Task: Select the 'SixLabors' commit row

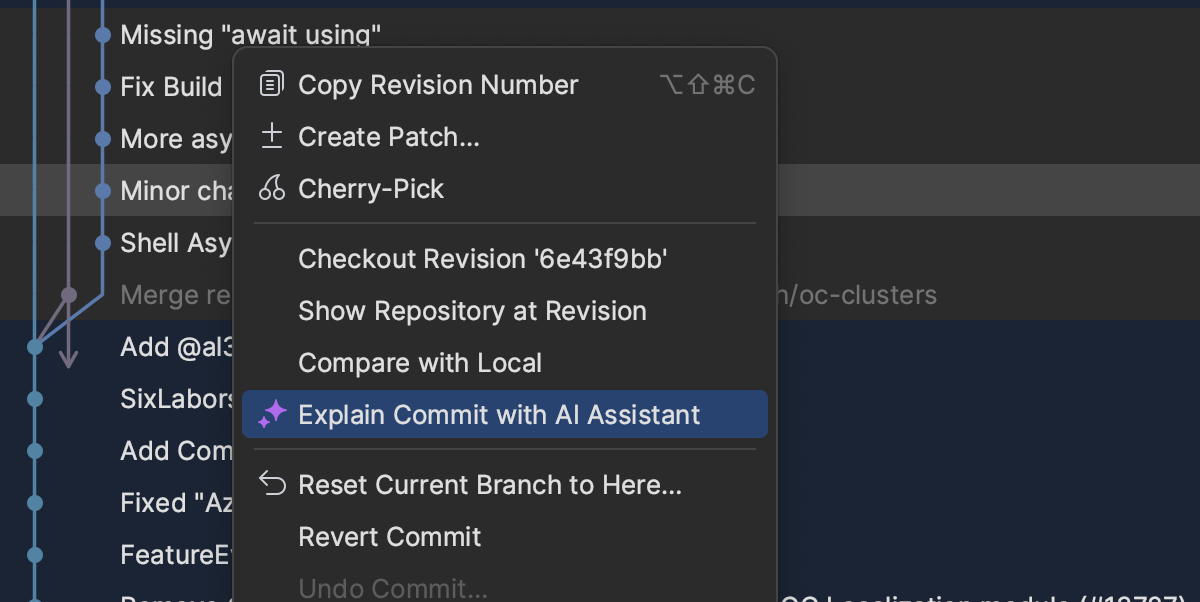Action: point(177,399)
